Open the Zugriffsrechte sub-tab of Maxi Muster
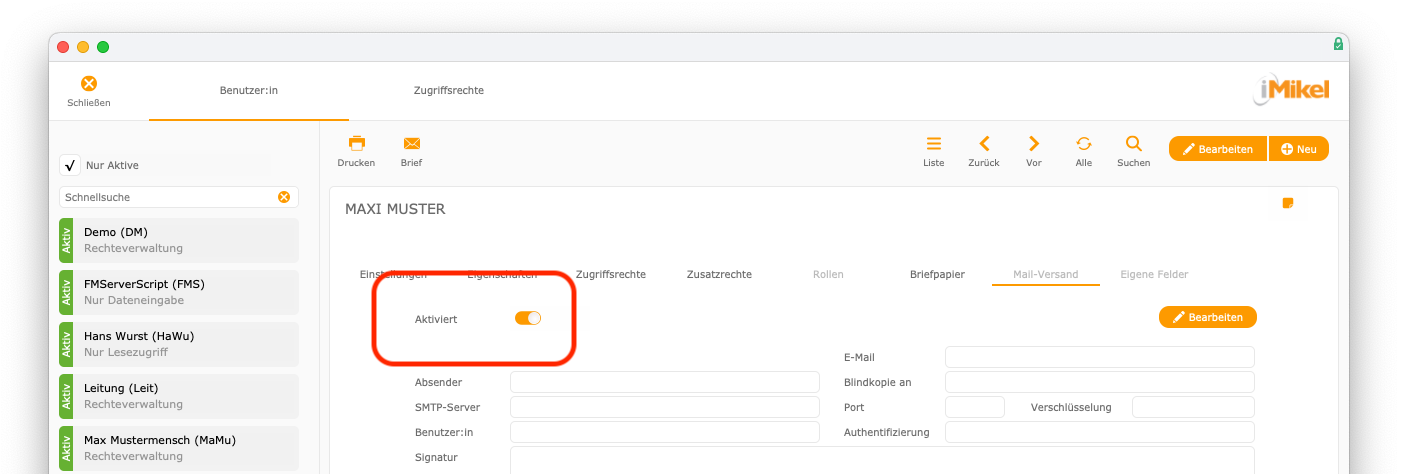Image resolution: width=1405 pixels, height=474 pixels. coord(610,274)
